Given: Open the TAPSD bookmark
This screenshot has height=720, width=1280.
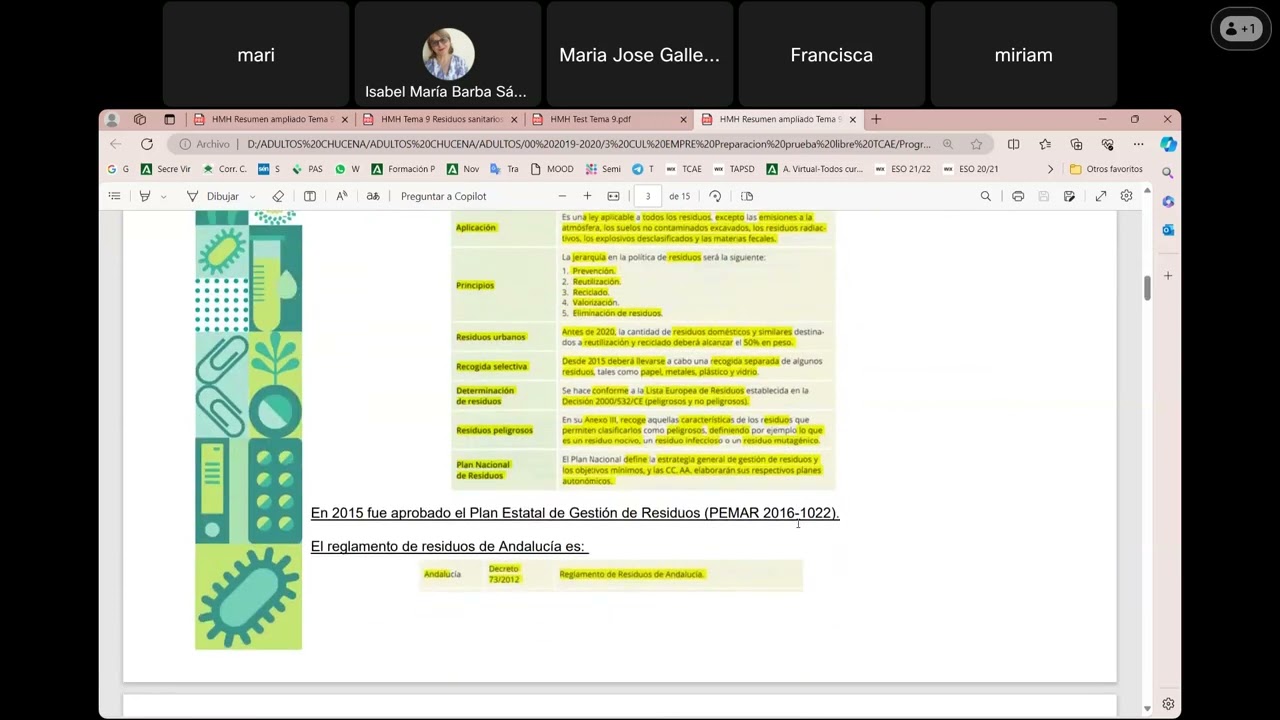Looking at the screenshot, I should pos(734,169).
